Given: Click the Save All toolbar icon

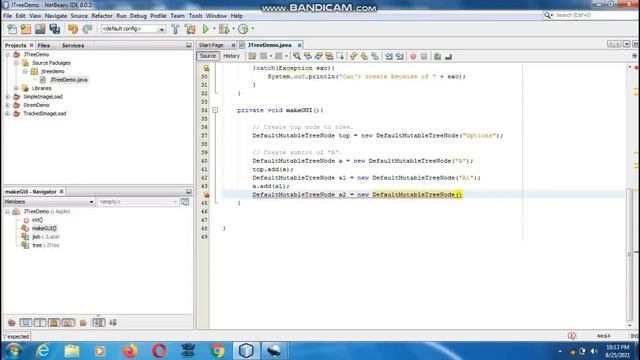Looking at the screenshot, I should point(55,29).
